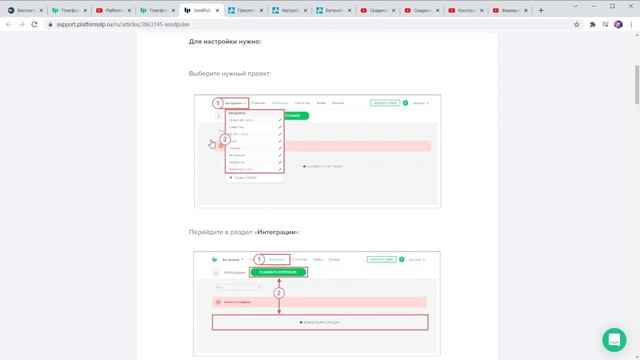
Task: Open the Integrations section screenshot image
Action: [x=317, y=304]
